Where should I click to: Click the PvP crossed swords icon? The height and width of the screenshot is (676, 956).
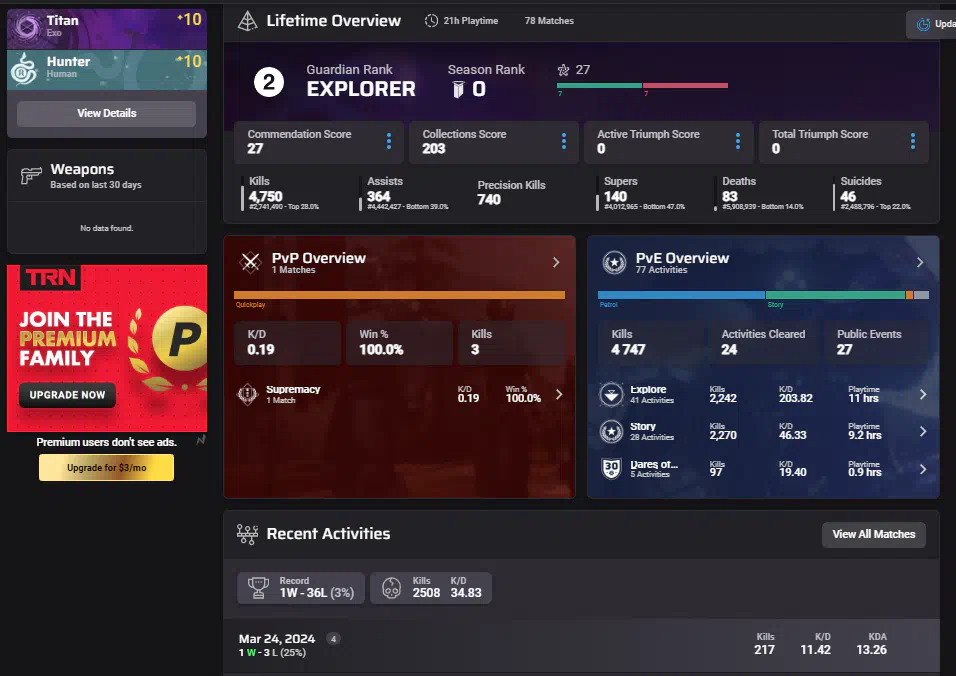[x=250, y=262]
